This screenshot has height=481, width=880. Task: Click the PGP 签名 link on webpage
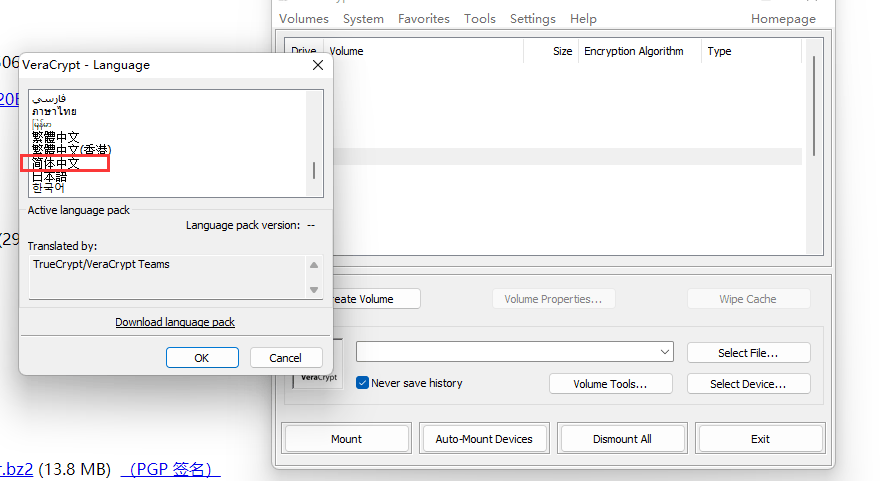pyautogui.click(x=171, y=469)
